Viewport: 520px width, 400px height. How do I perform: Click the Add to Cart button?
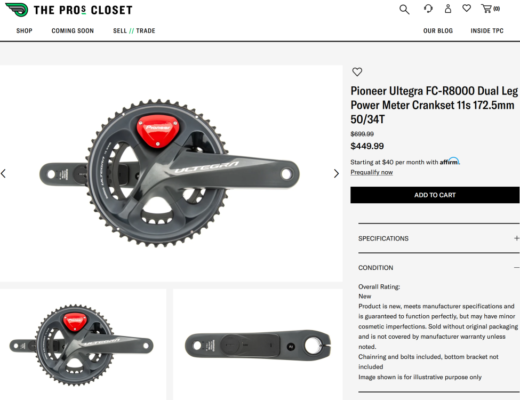click(x=435, y=195)
